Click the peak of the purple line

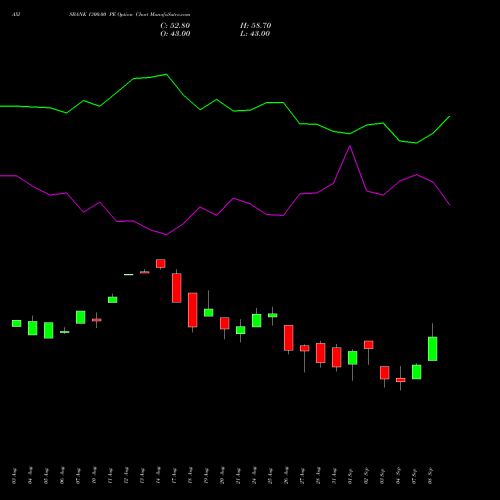point(350,146)
